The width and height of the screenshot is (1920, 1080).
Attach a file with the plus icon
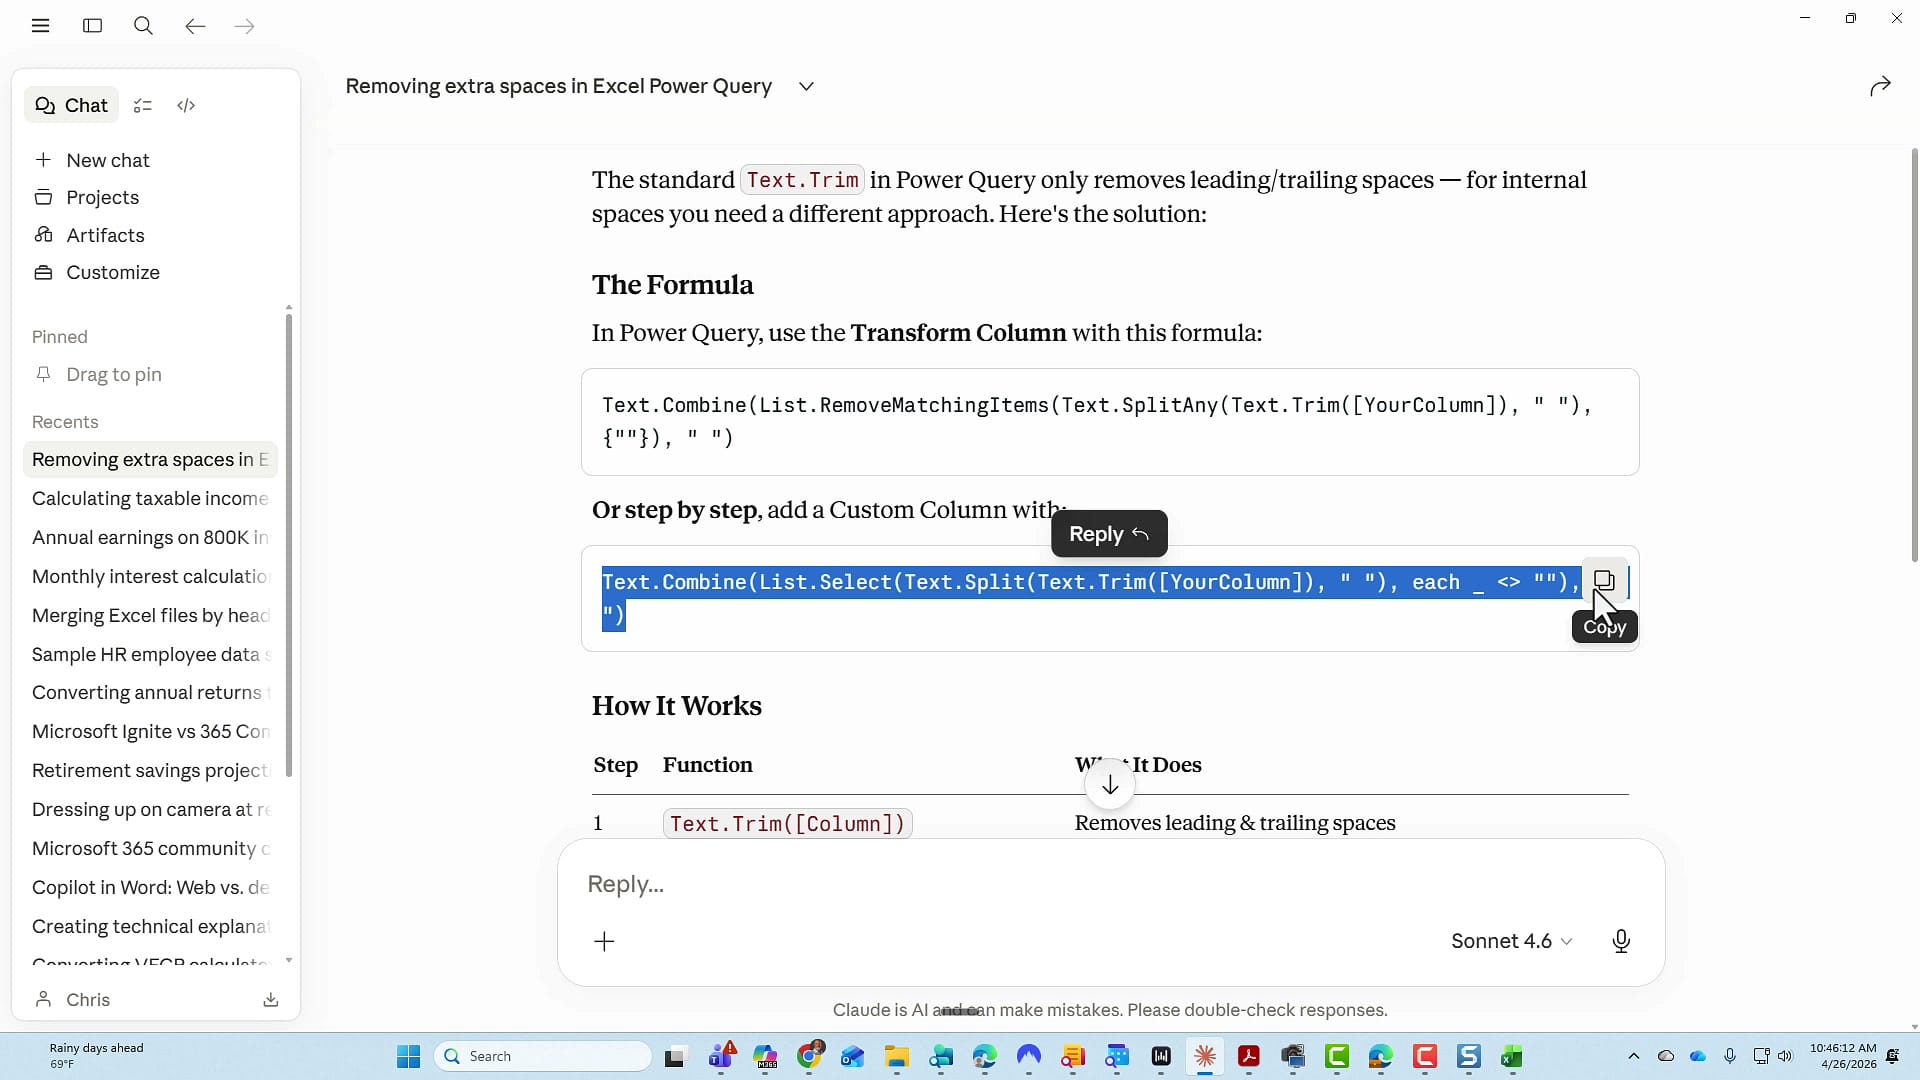(x=605, y=941)
